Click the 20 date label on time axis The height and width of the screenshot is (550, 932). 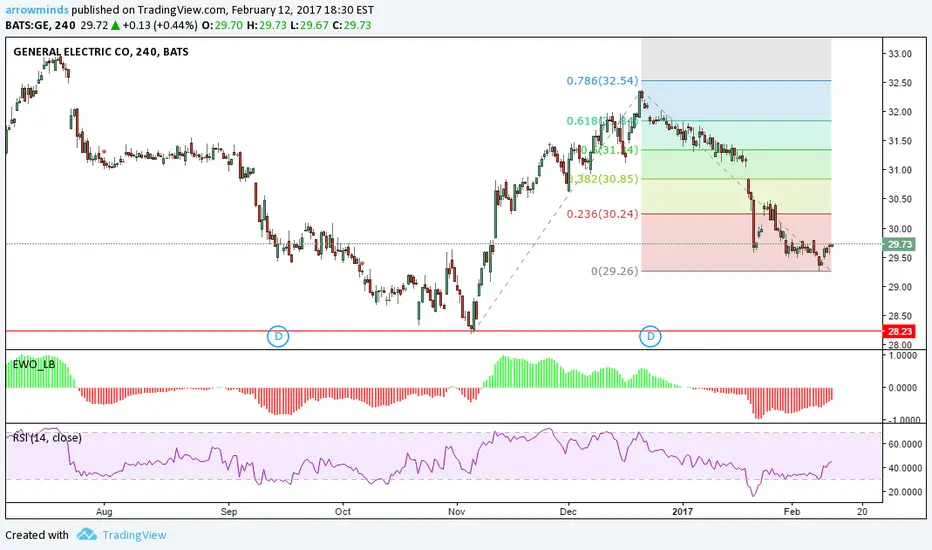coord(862,511)
